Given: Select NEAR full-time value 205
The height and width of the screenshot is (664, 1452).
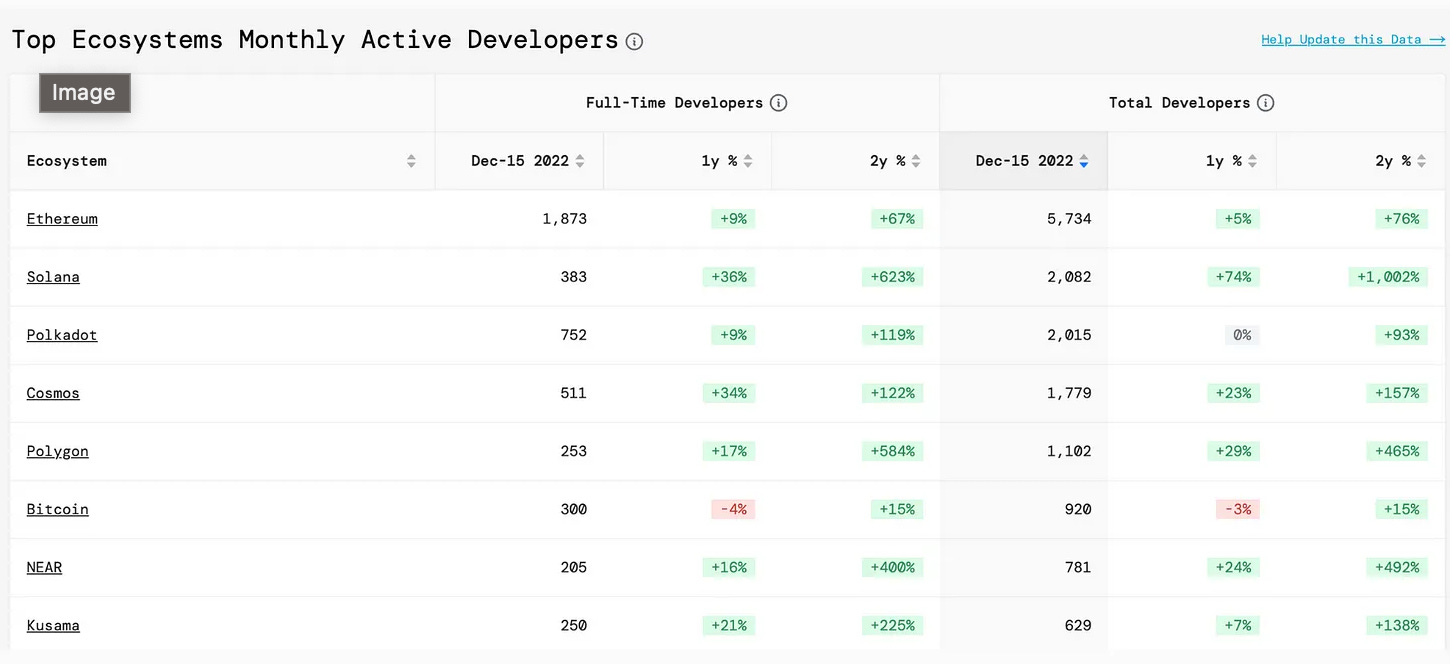Looking at the screenshot, I should pyautogui.click(x=574, y=567).
